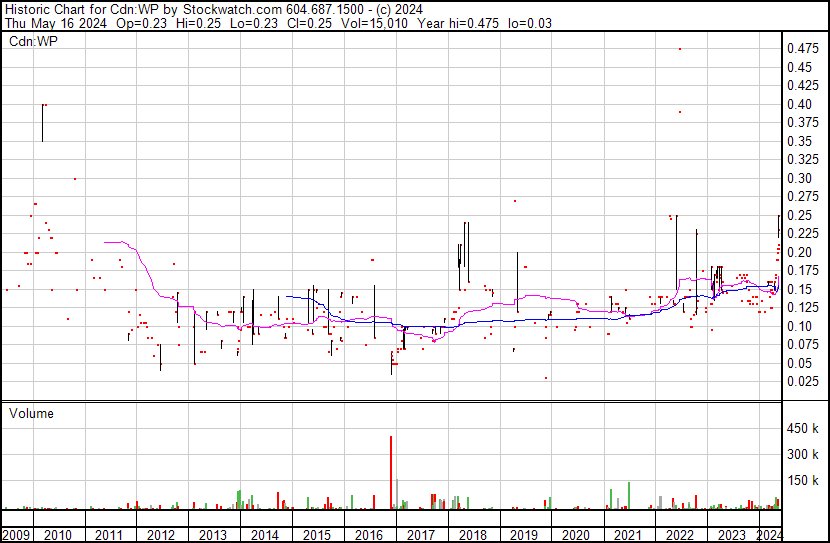Click the 'Hi=0.25' high value
The image size is (830, 543).
(x=199, y=24)
